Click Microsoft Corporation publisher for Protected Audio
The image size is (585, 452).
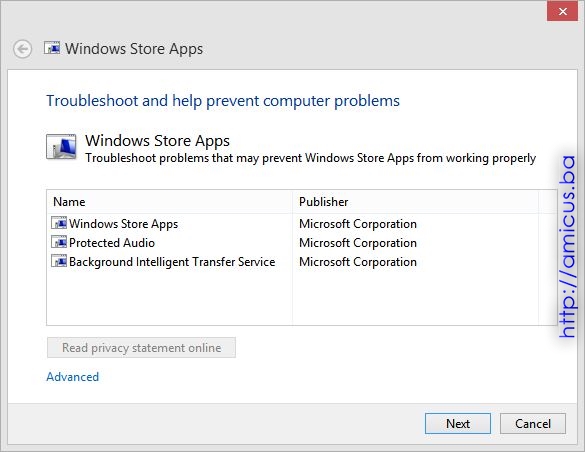coord(358,243)
